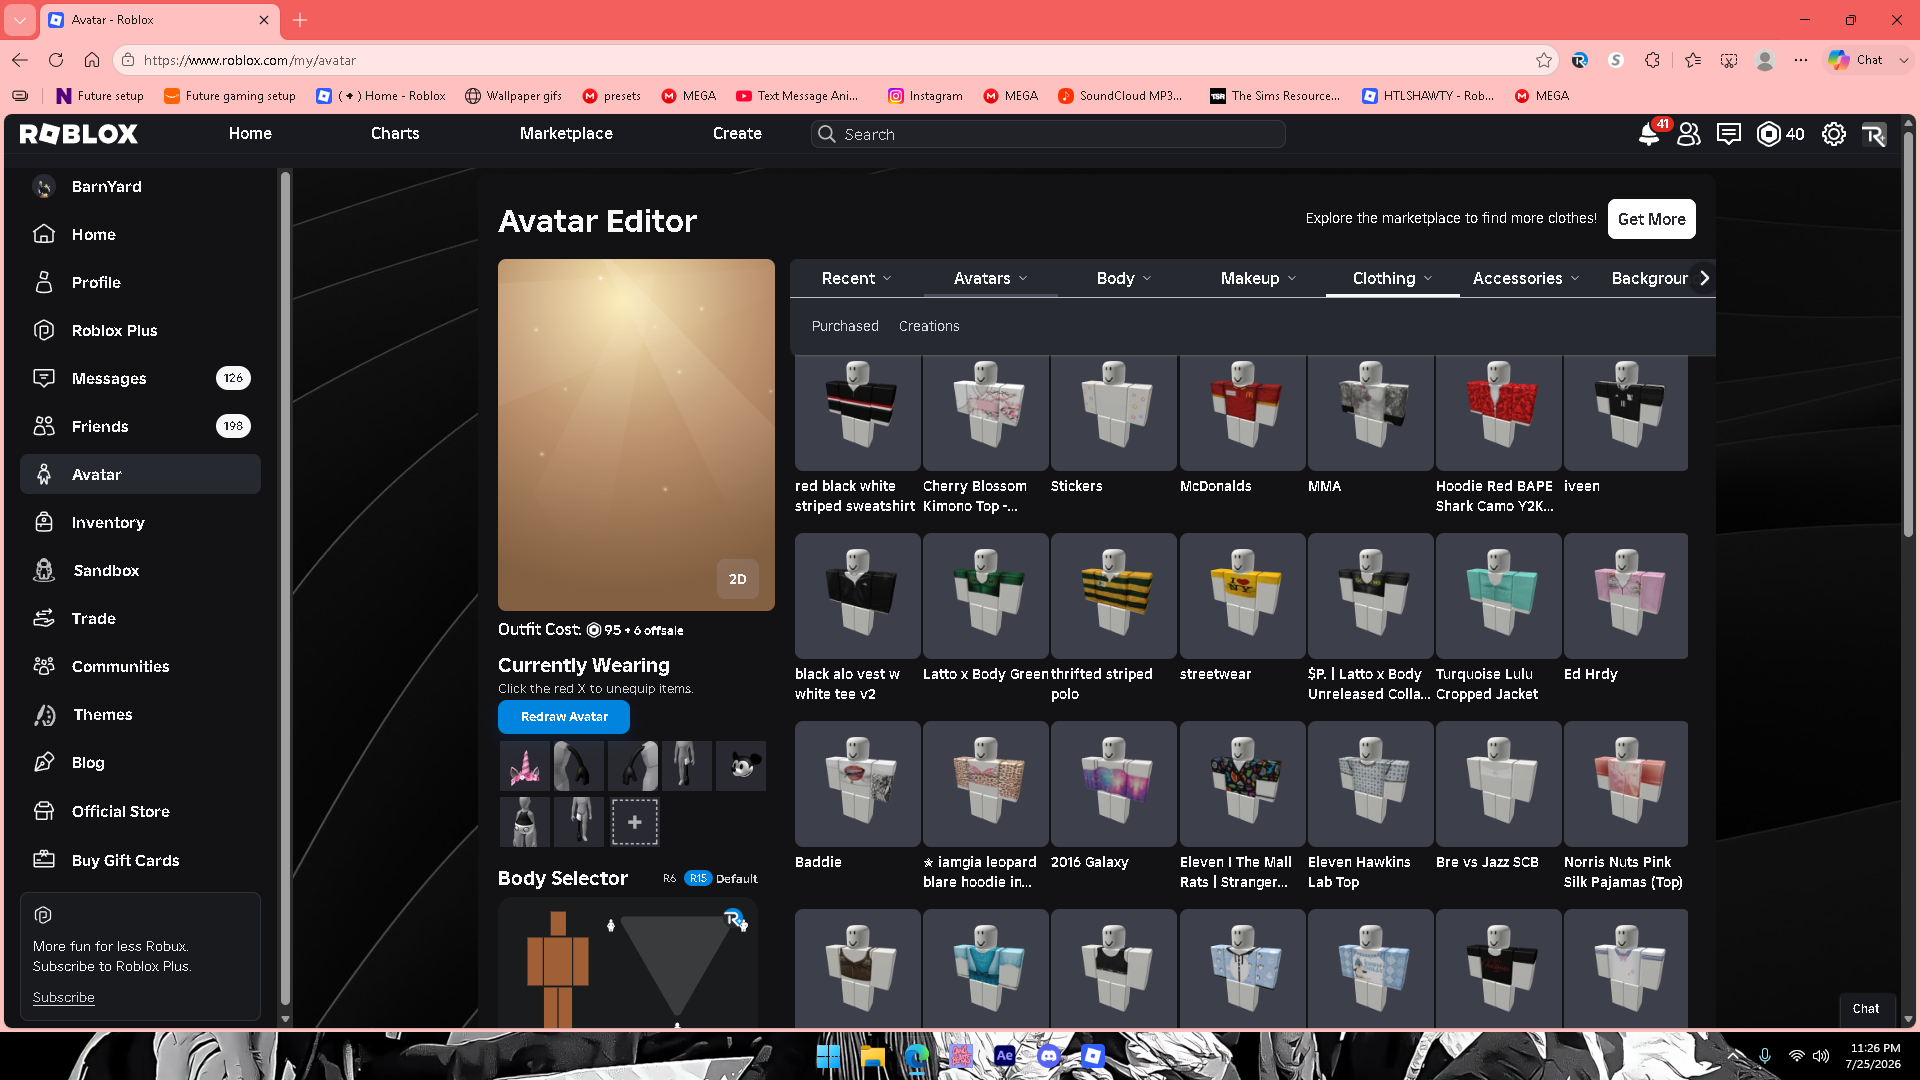Open Friends with 198 badge
The image size is (1920, 1080).
pyautogui.click(x=140, y=426)
